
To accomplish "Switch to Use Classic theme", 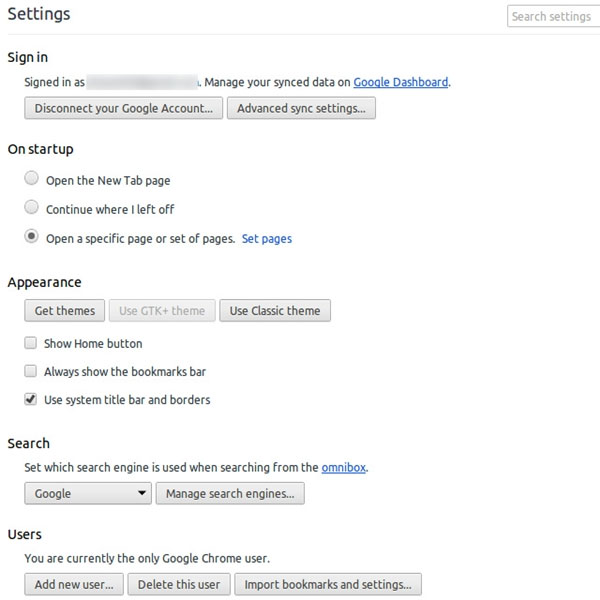I will click(275, 311).
